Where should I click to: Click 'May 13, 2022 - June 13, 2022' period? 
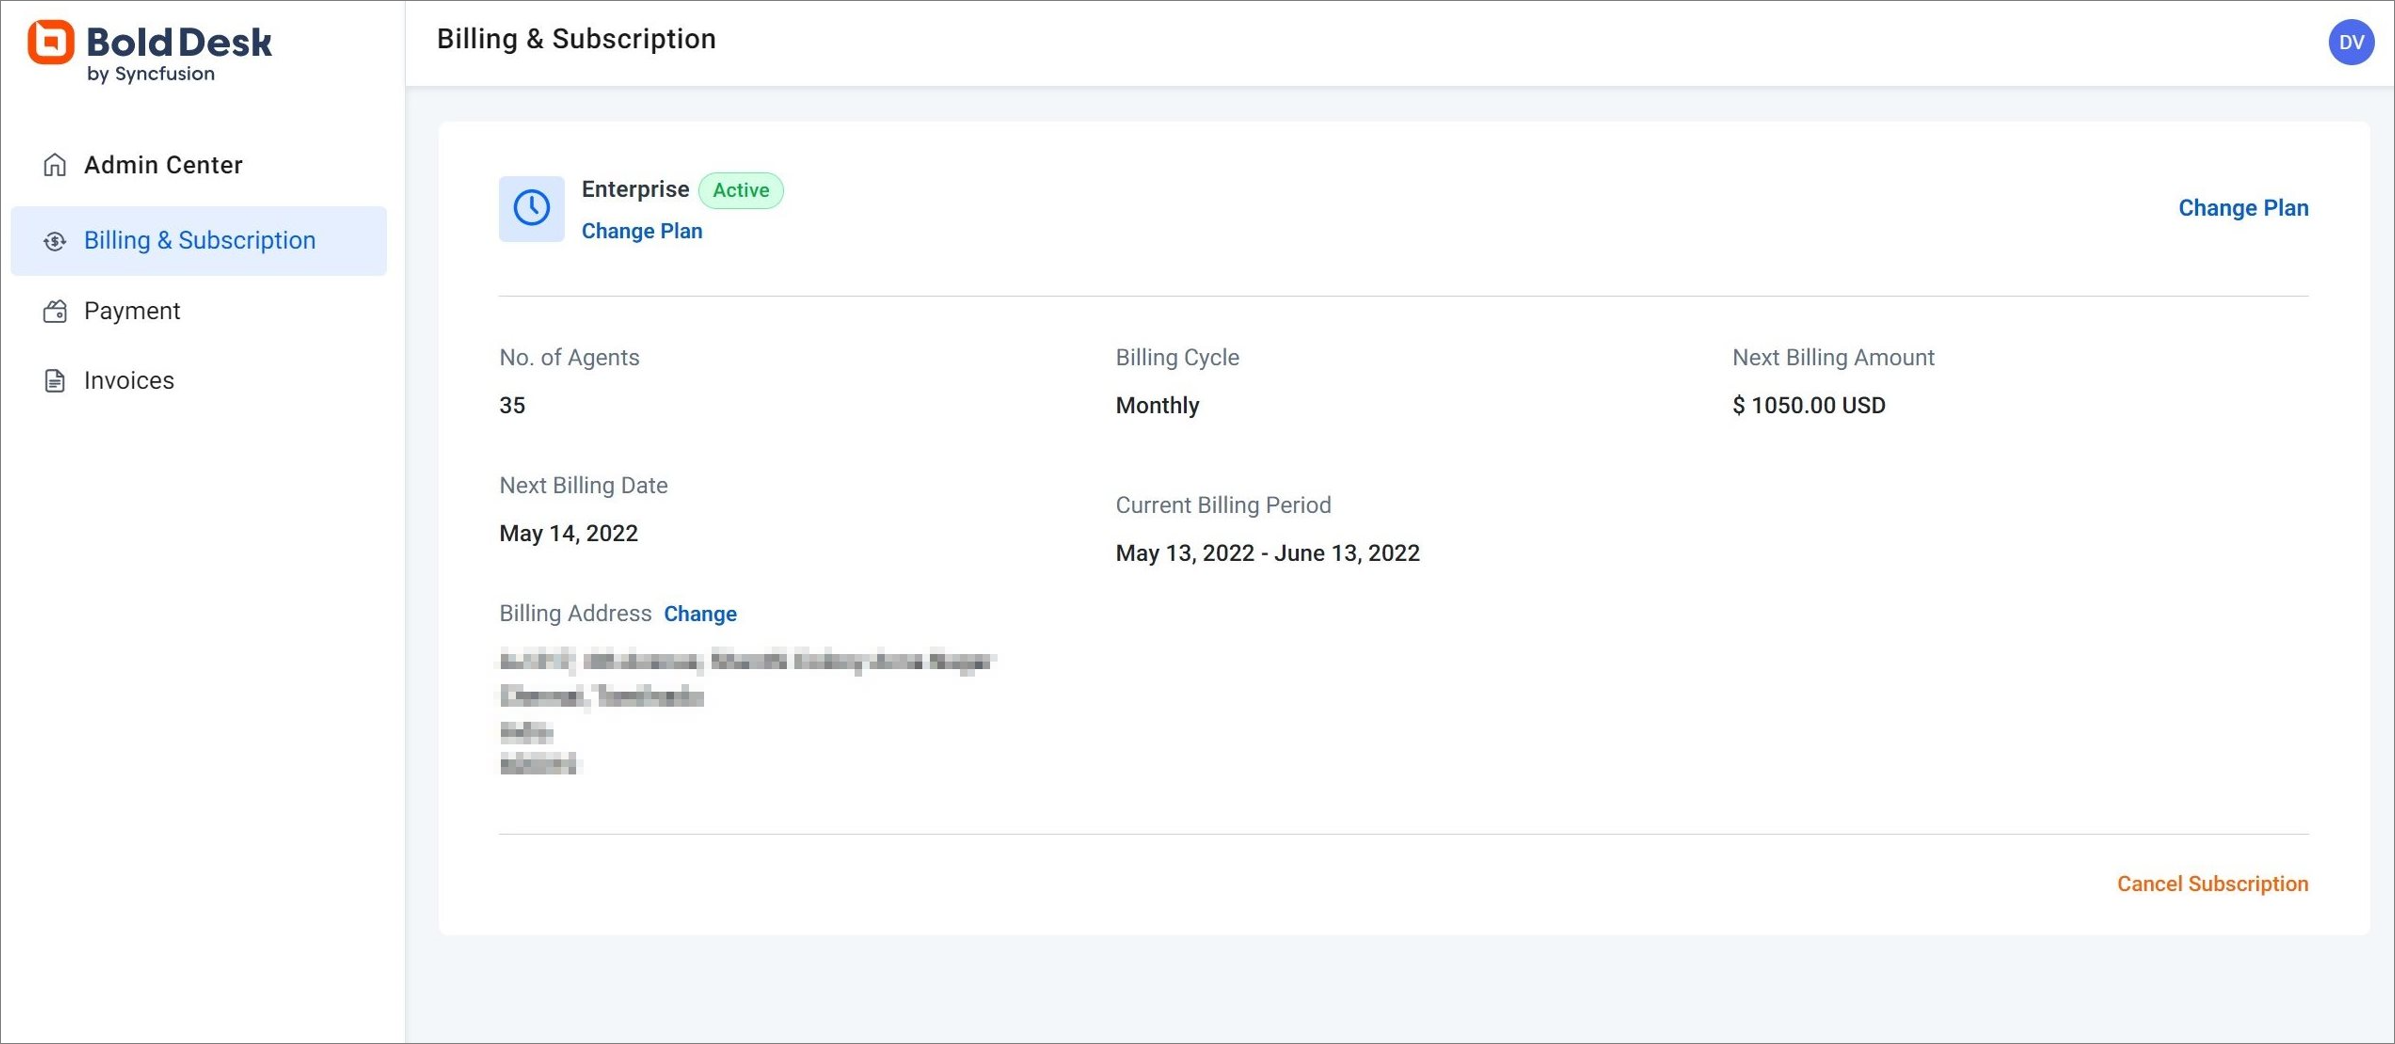[1267, 553]
